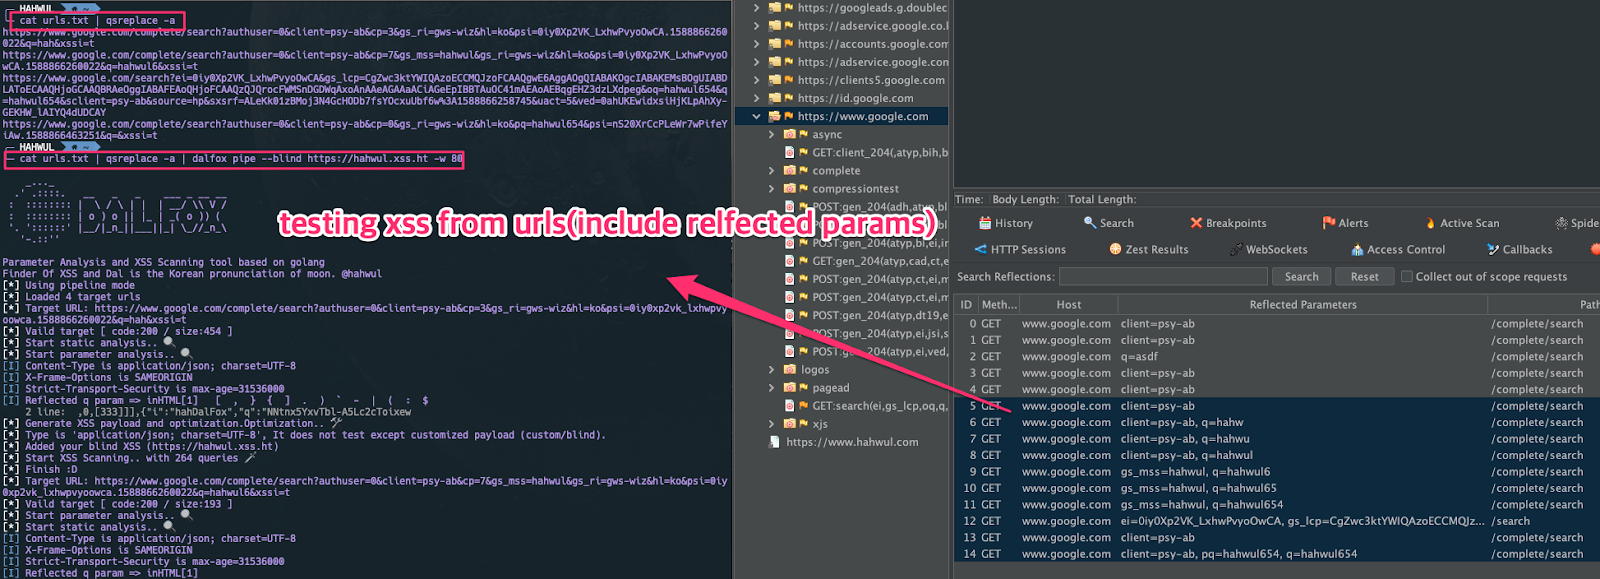Click the async folder icon in Sites tree

(x=790, y=134)
